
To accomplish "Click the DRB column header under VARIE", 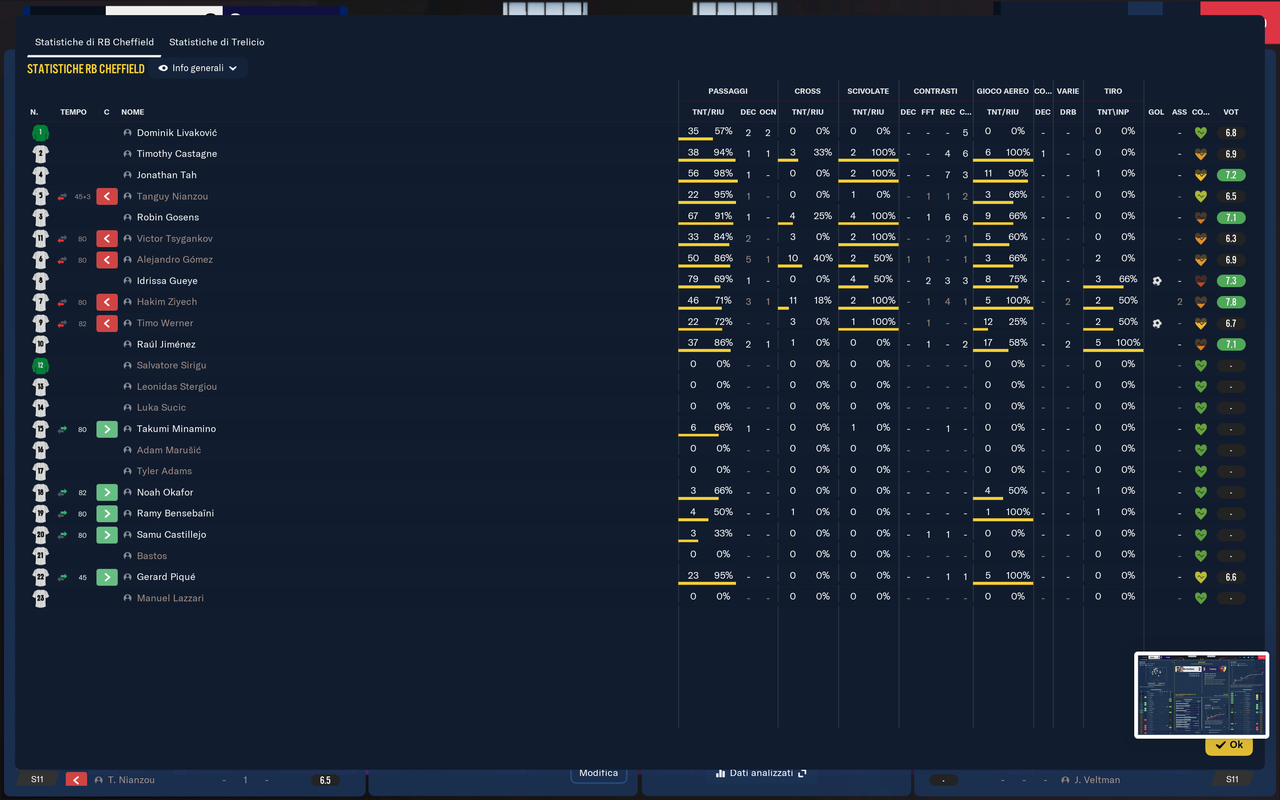I will [1068, 112].
